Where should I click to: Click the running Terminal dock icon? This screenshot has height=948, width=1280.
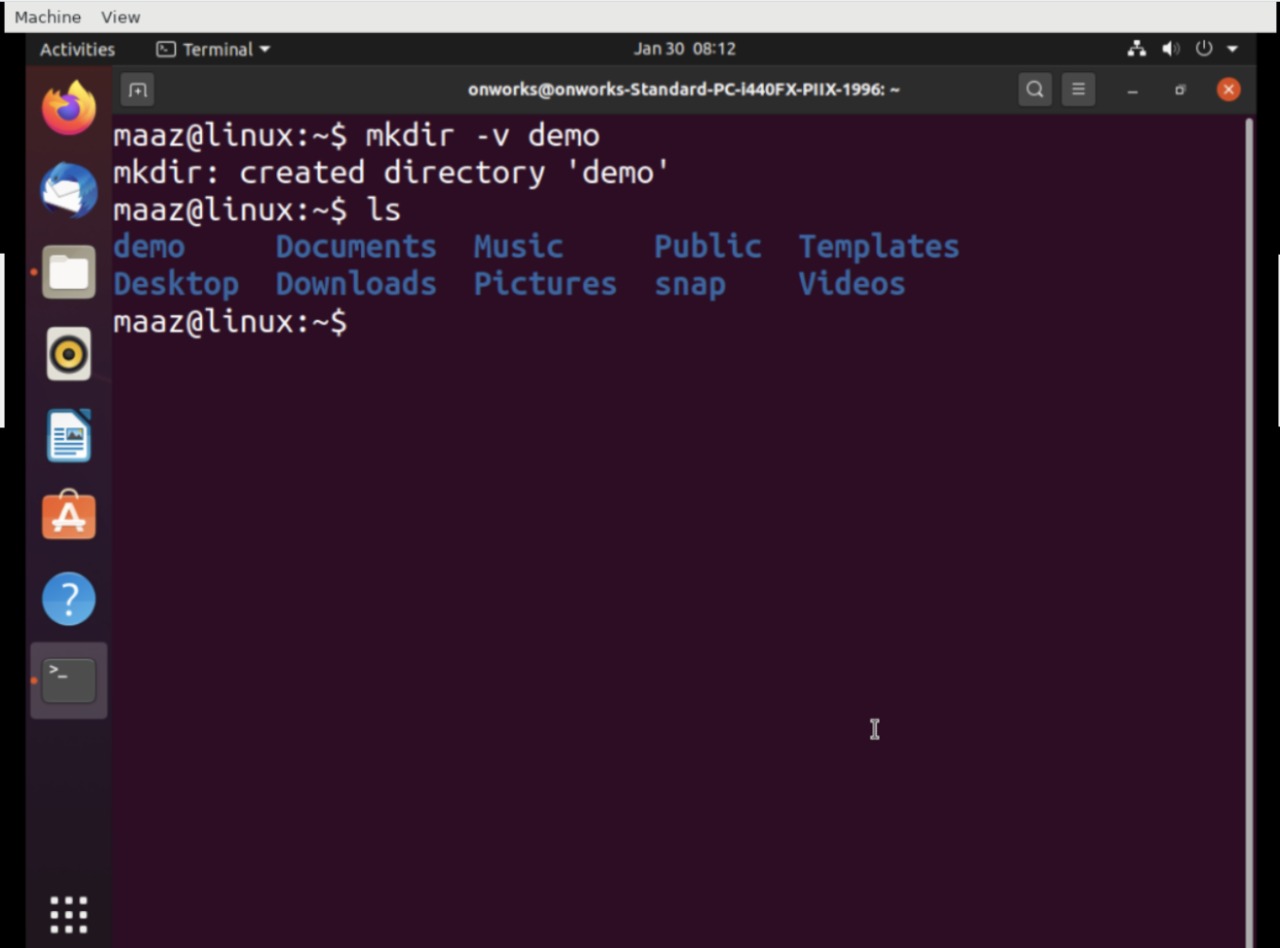[x=68, y=680]
